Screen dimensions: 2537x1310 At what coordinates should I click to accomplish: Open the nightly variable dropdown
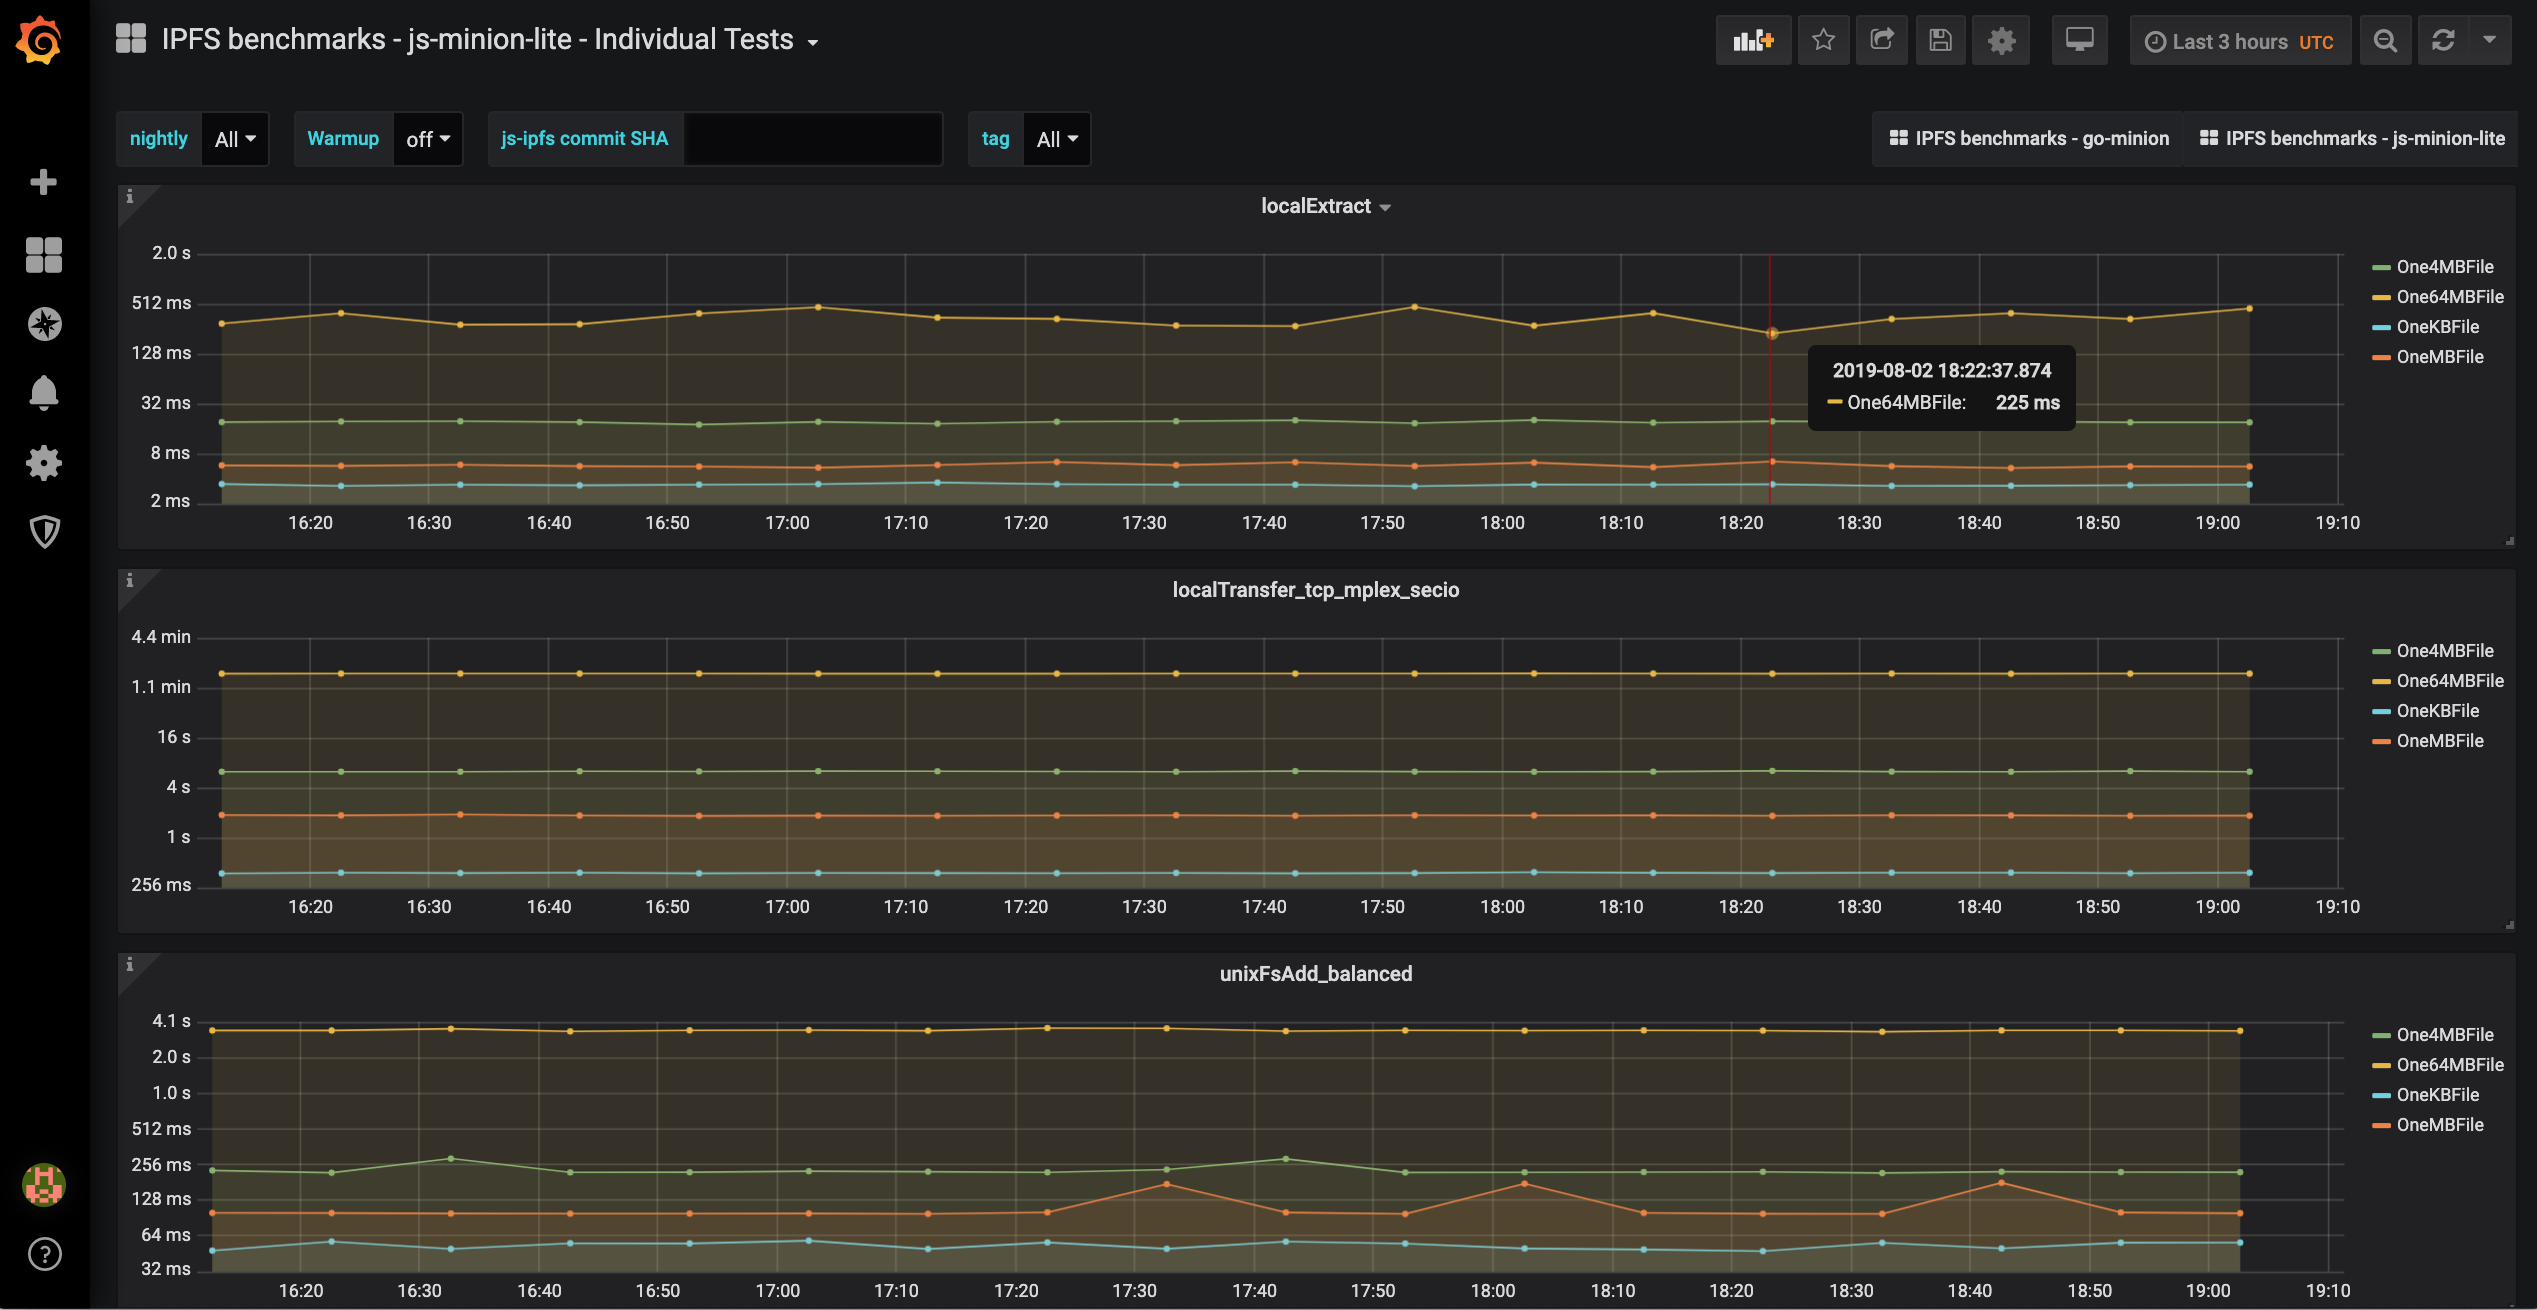[x=235, y=139]
